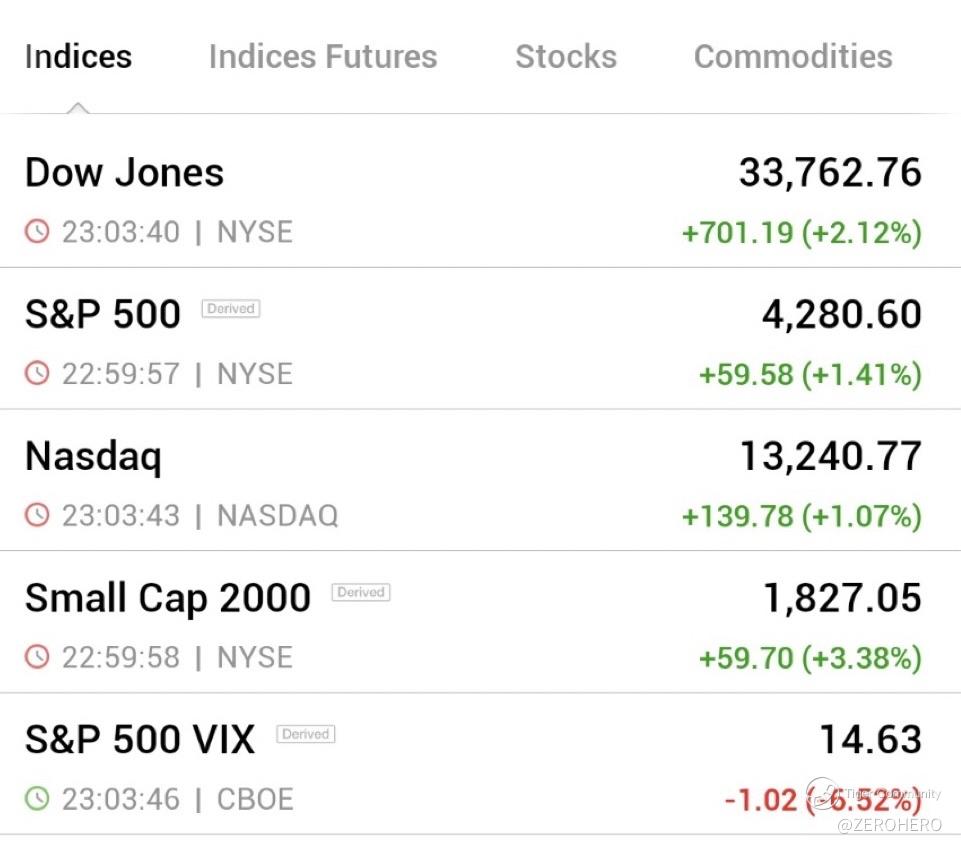Click the Nasdaq change +139.78 (+1.07%)
Screen dimensions: 961x847
pos(801,517)
